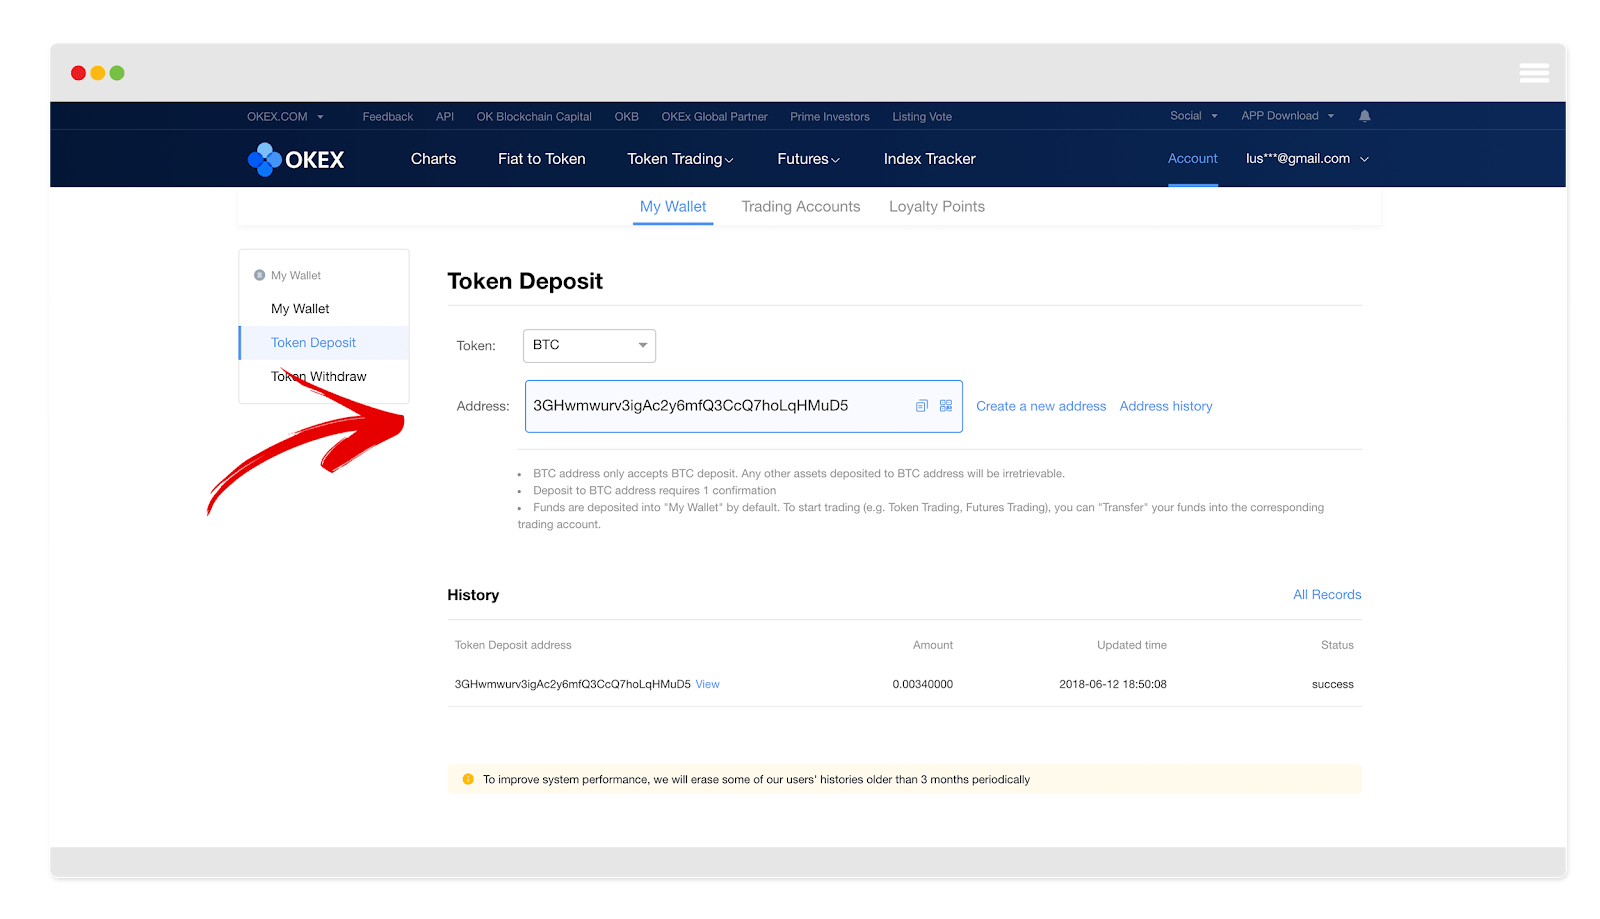Image resolution: width=1600 pixels, height=919 pixels.
Task: Open OKEx Global Partner
Action: [714, 117]
